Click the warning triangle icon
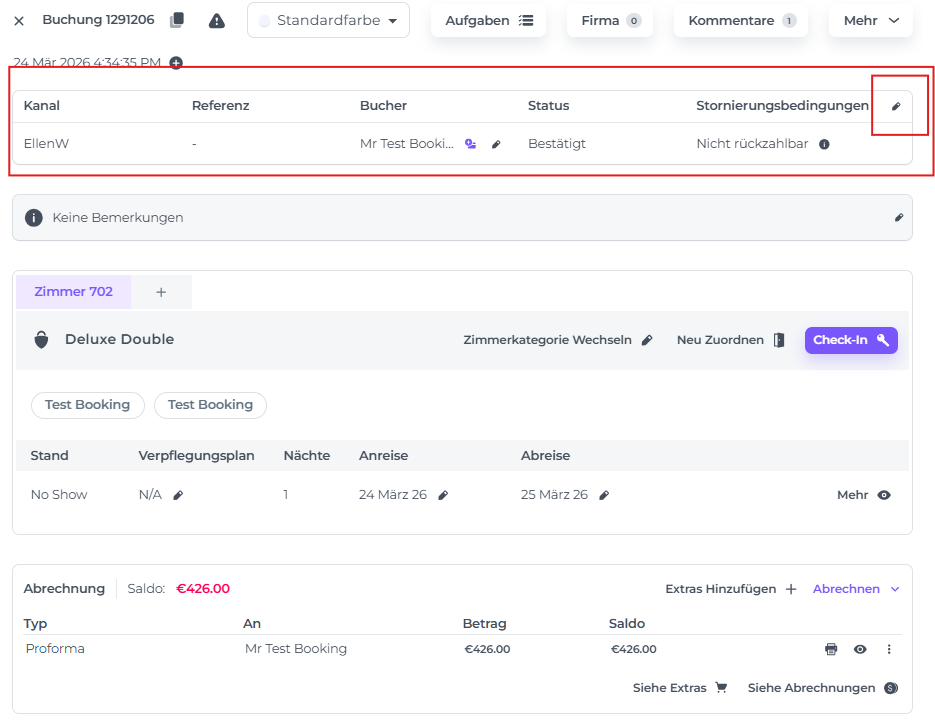935x728 pixels. (x=217, y=20)
